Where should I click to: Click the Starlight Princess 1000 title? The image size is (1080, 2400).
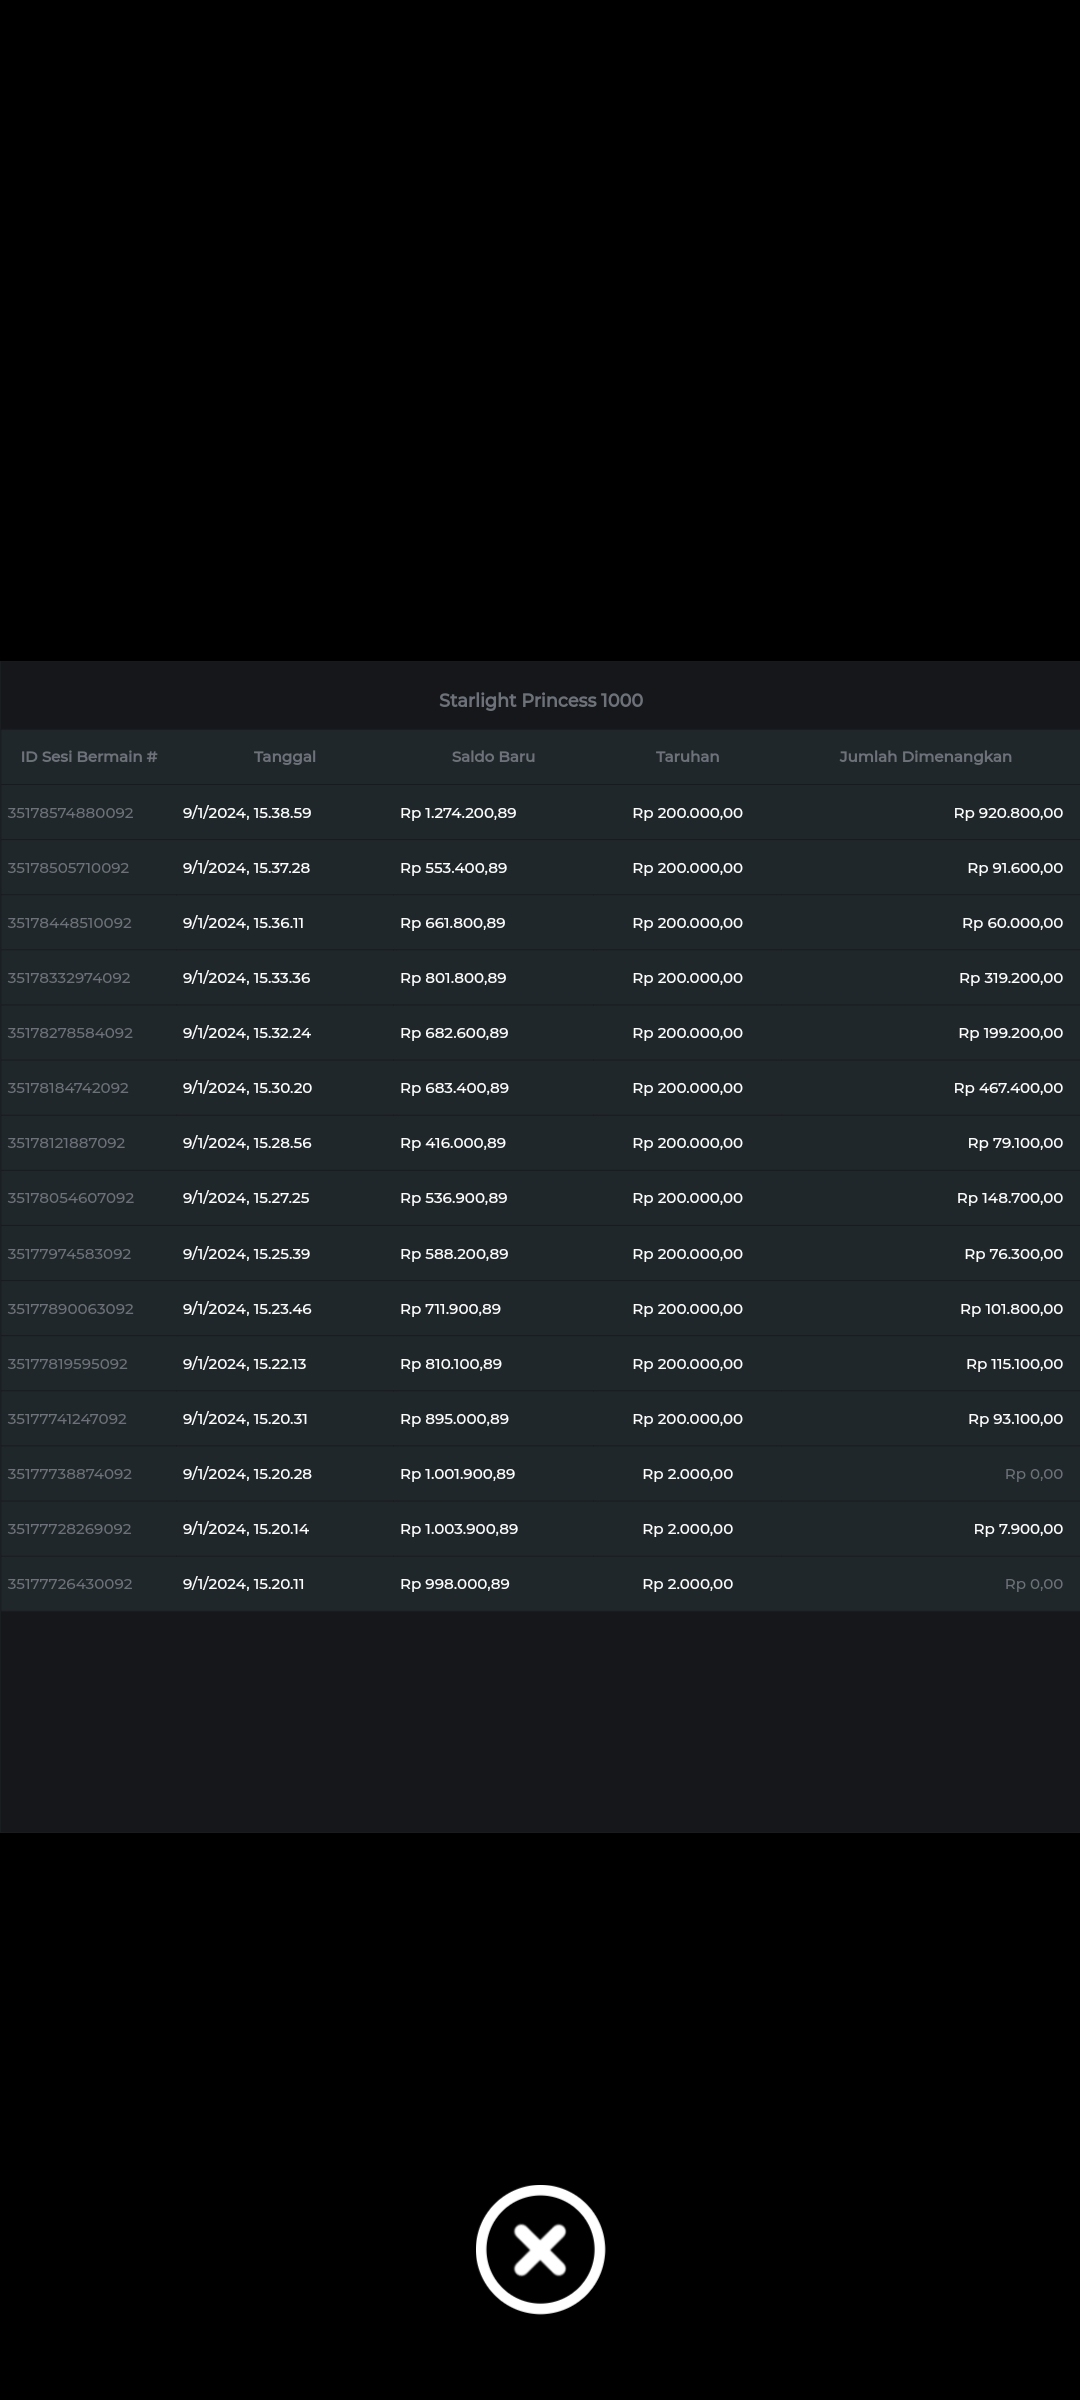540,700
